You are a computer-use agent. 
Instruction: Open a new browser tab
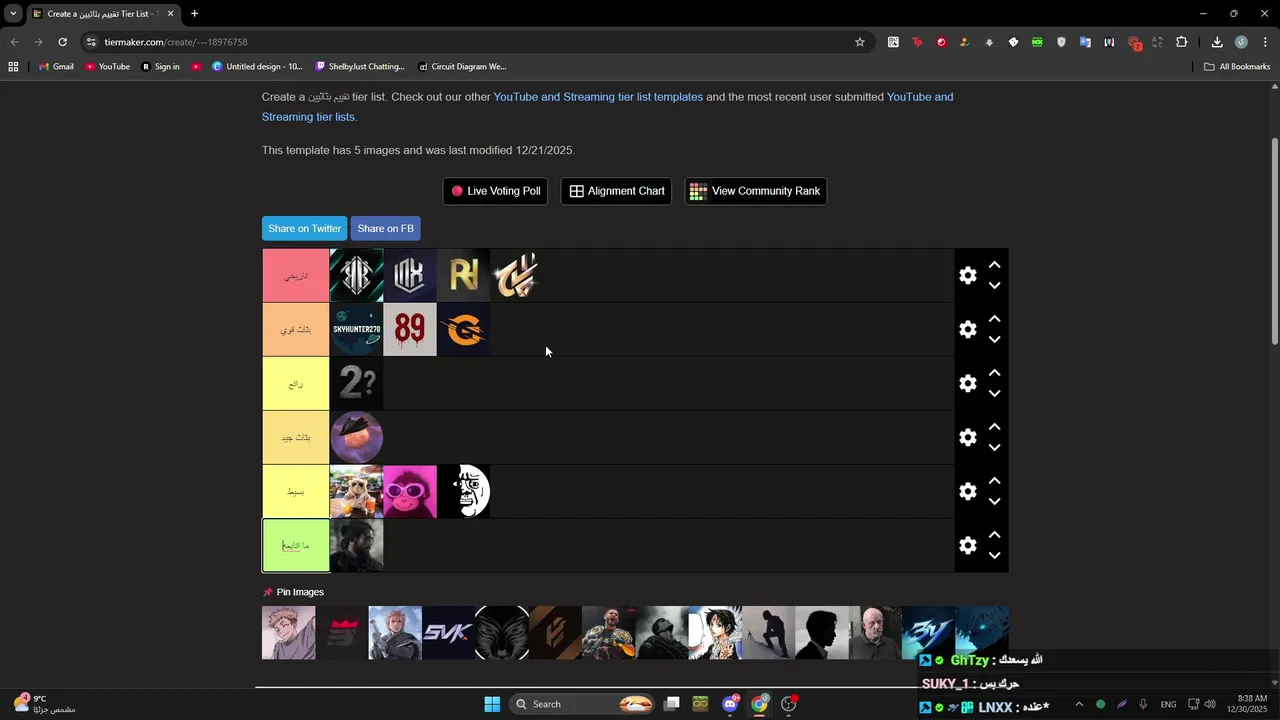click(x=194, y=14)
